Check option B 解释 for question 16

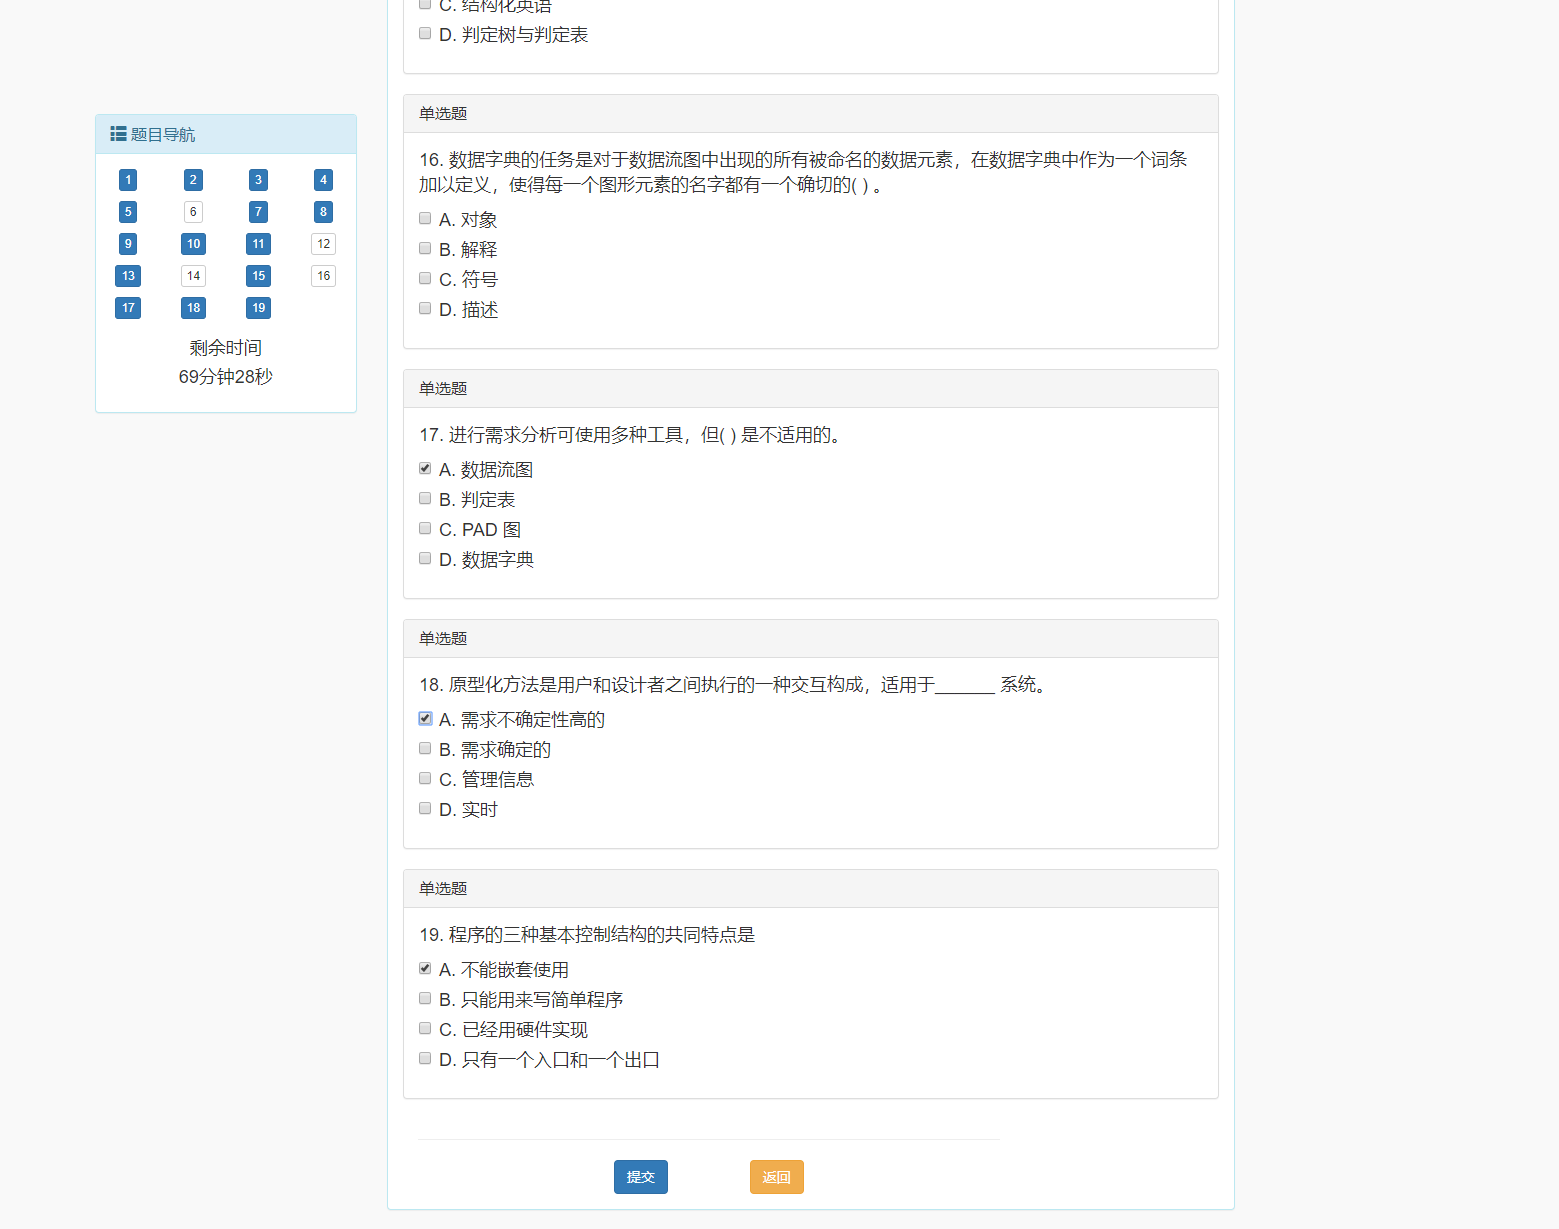pos(424,247)
